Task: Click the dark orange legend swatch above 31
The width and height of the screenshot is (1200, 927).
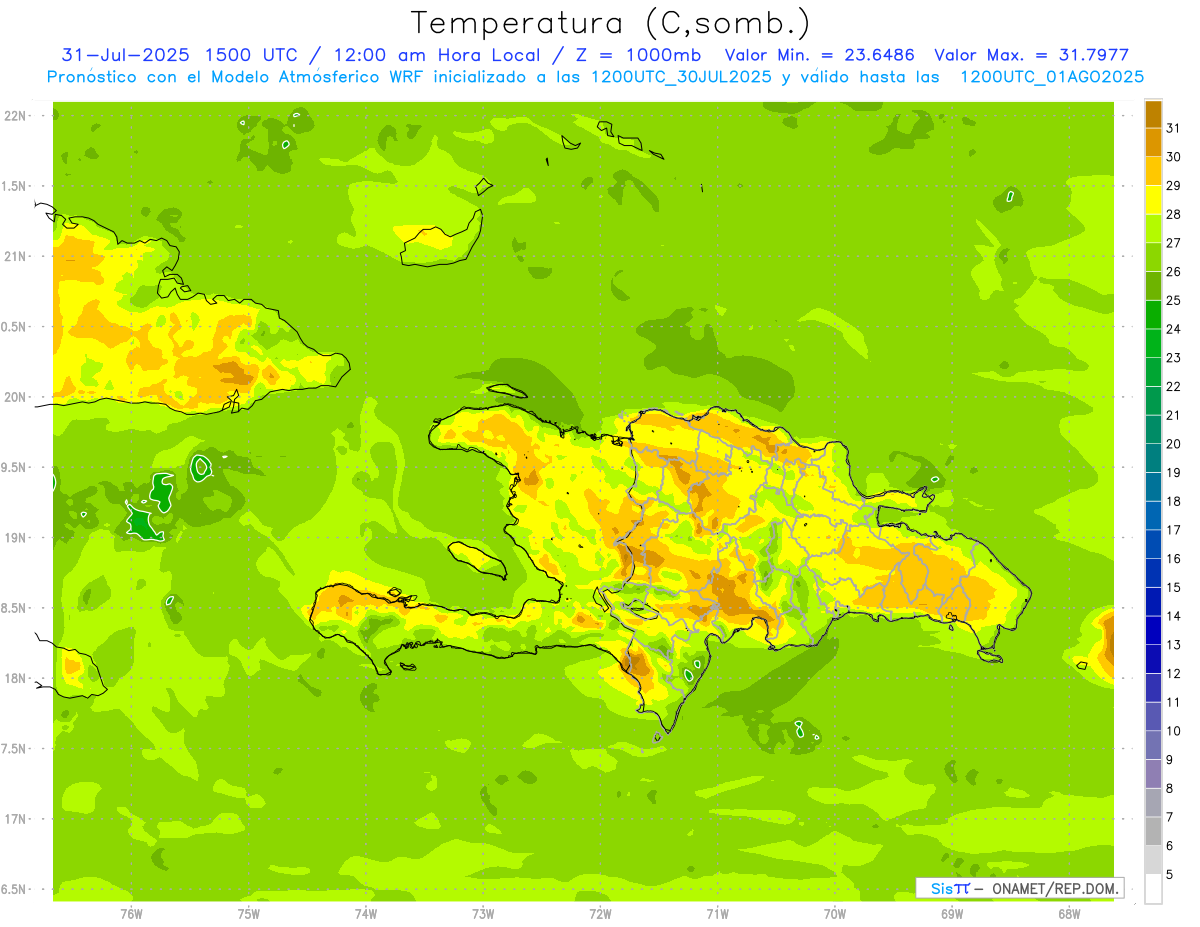Action: (1153, 114)
